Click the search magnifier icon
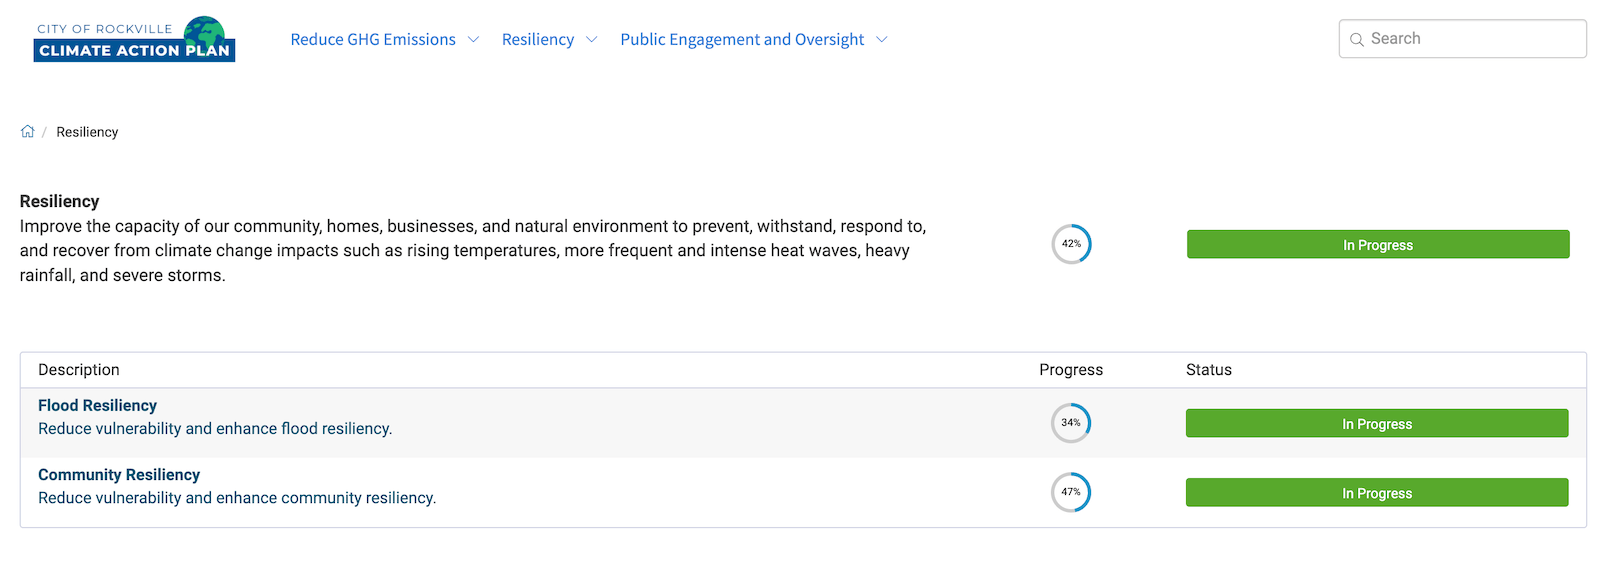Image resolution: width=1600 pixels, height=568 pixels. point(1356,39)
